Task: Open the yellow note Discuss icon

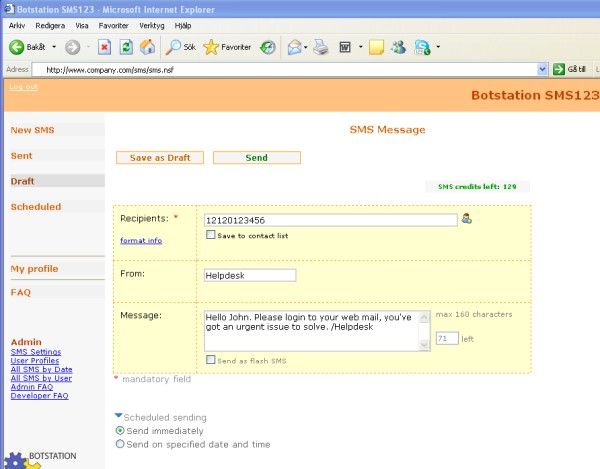Action: pyautogui.click(x=376, y=47)
